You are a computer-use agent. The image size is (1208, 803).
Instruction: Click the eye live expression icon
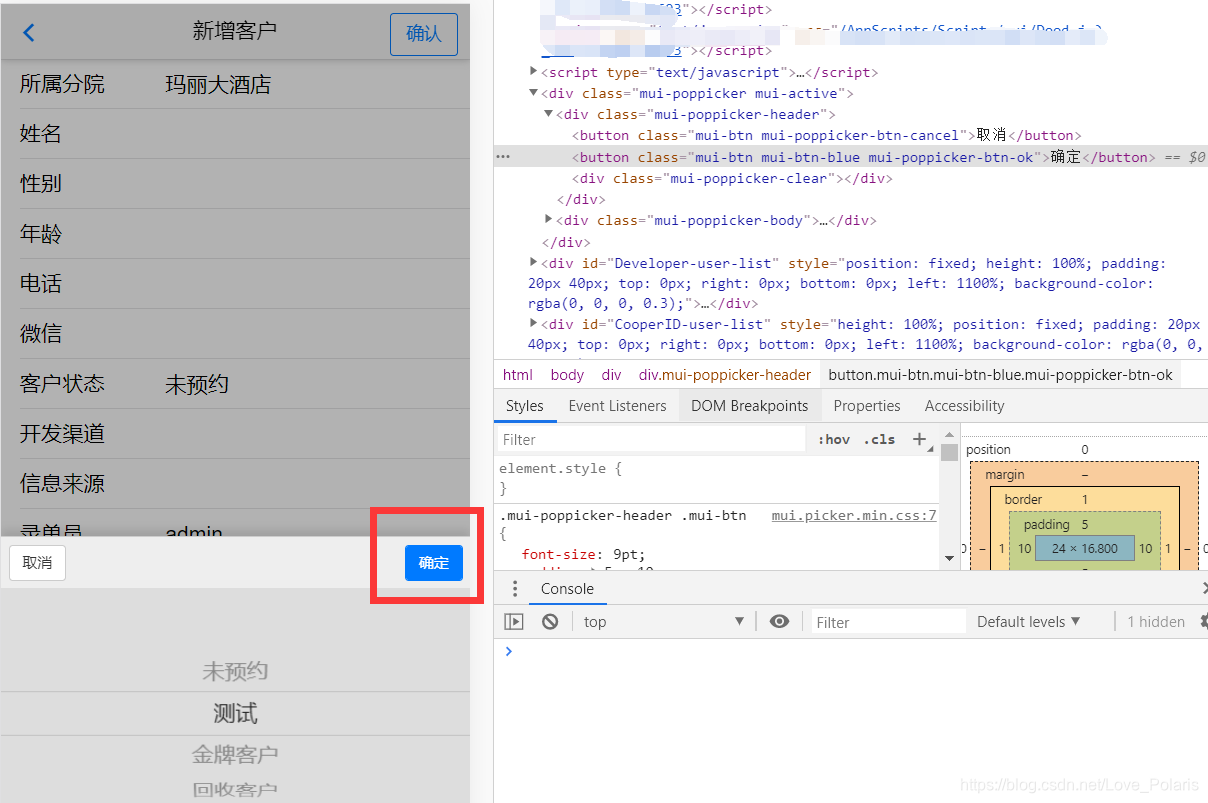[779, 622]
